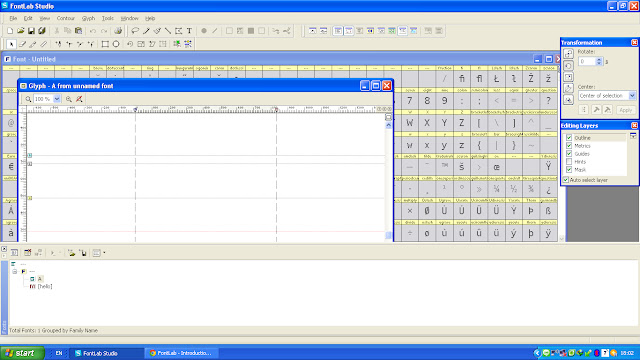
Task: Switch to the FontLab - Introduction browser taskbar button
Action: click(181, 353)
